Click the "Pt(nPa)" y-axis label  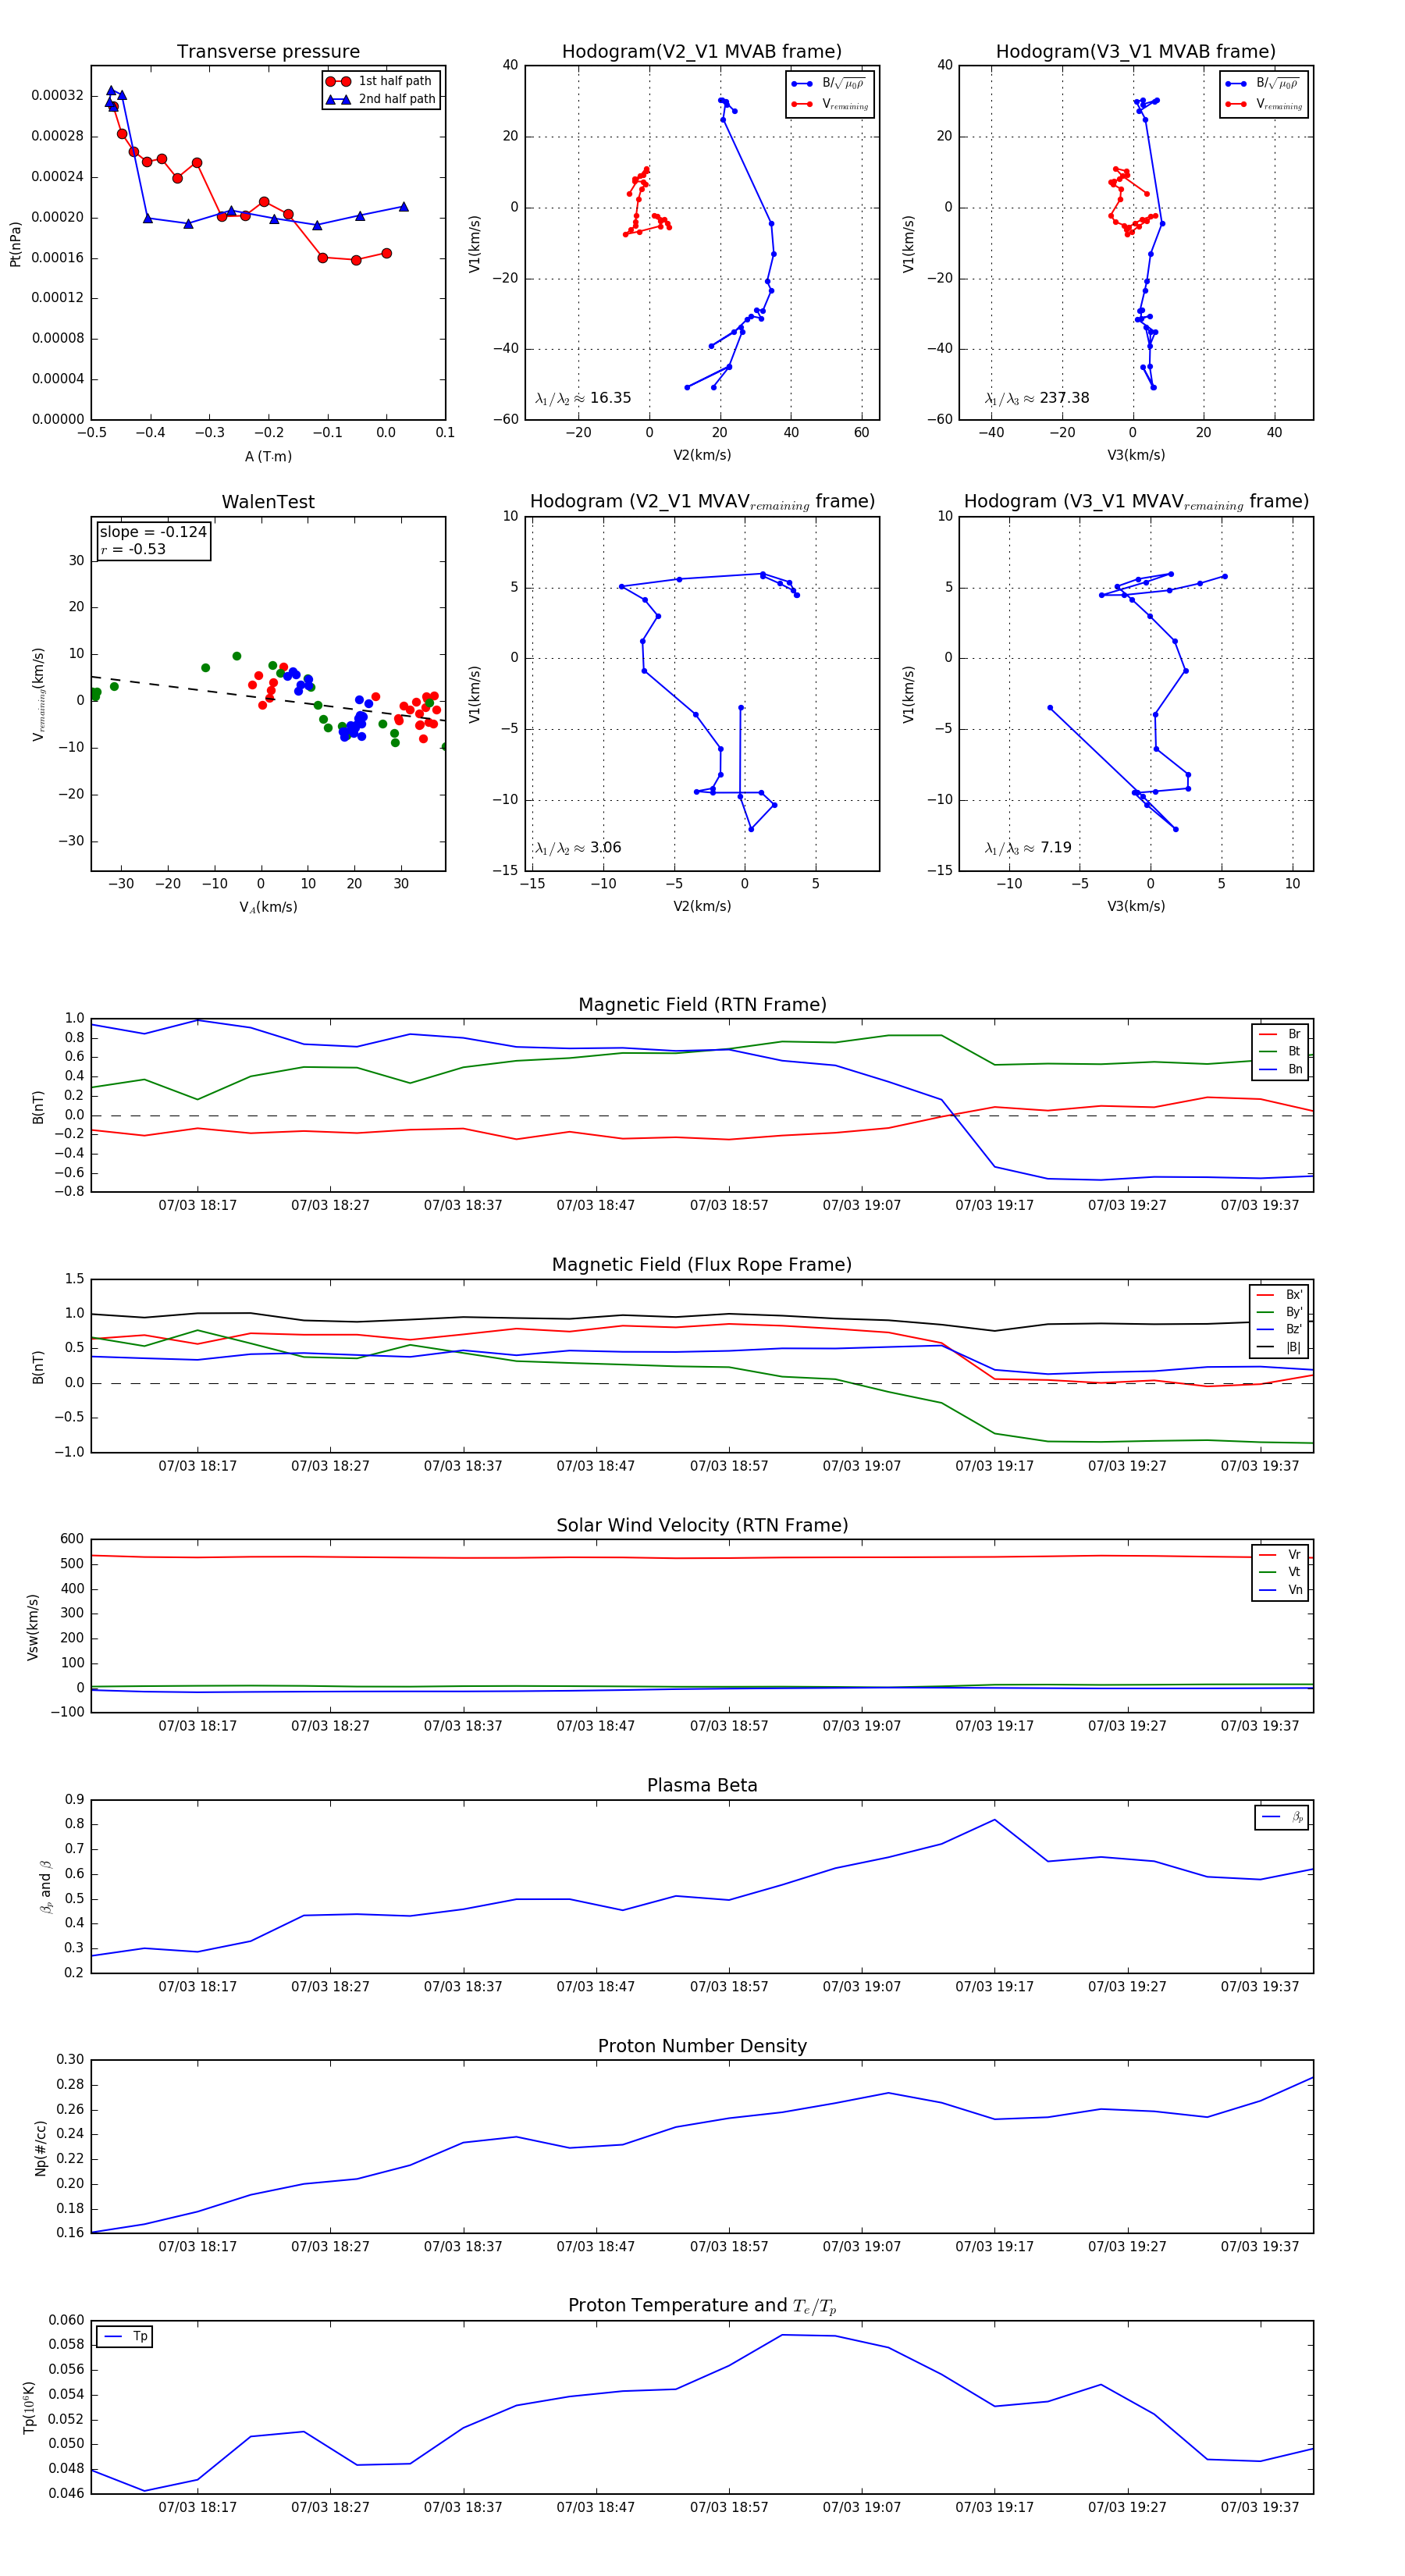point(15,244)
